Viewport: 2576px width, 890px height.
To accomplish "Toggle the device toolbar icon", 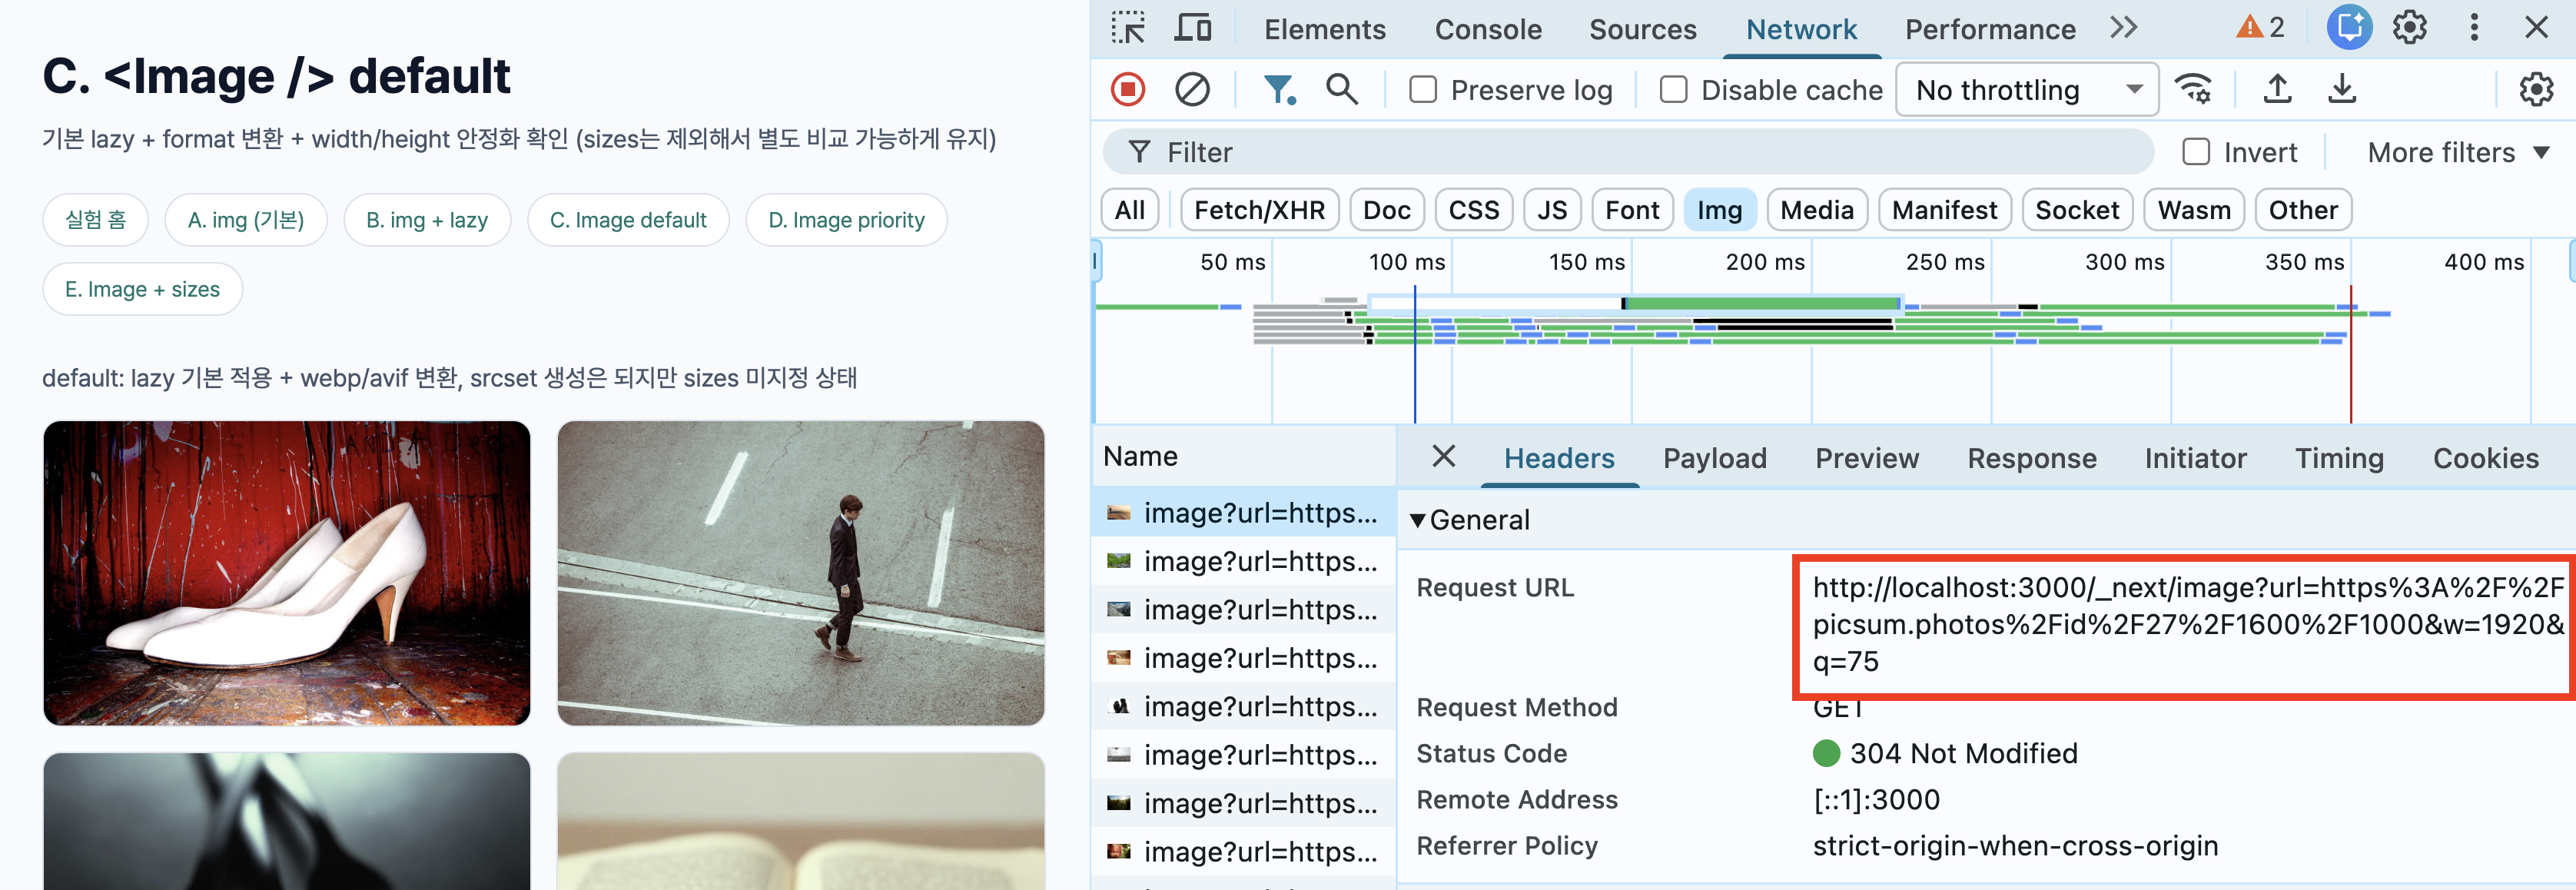I will tap(1192, 28).
